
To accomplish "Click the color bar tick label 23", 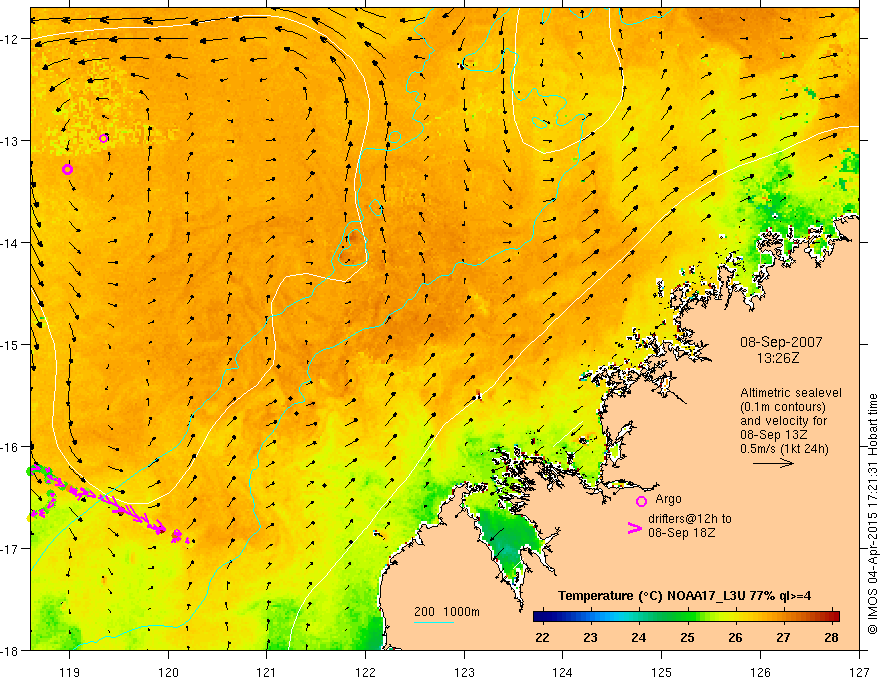I will point(590,637).
